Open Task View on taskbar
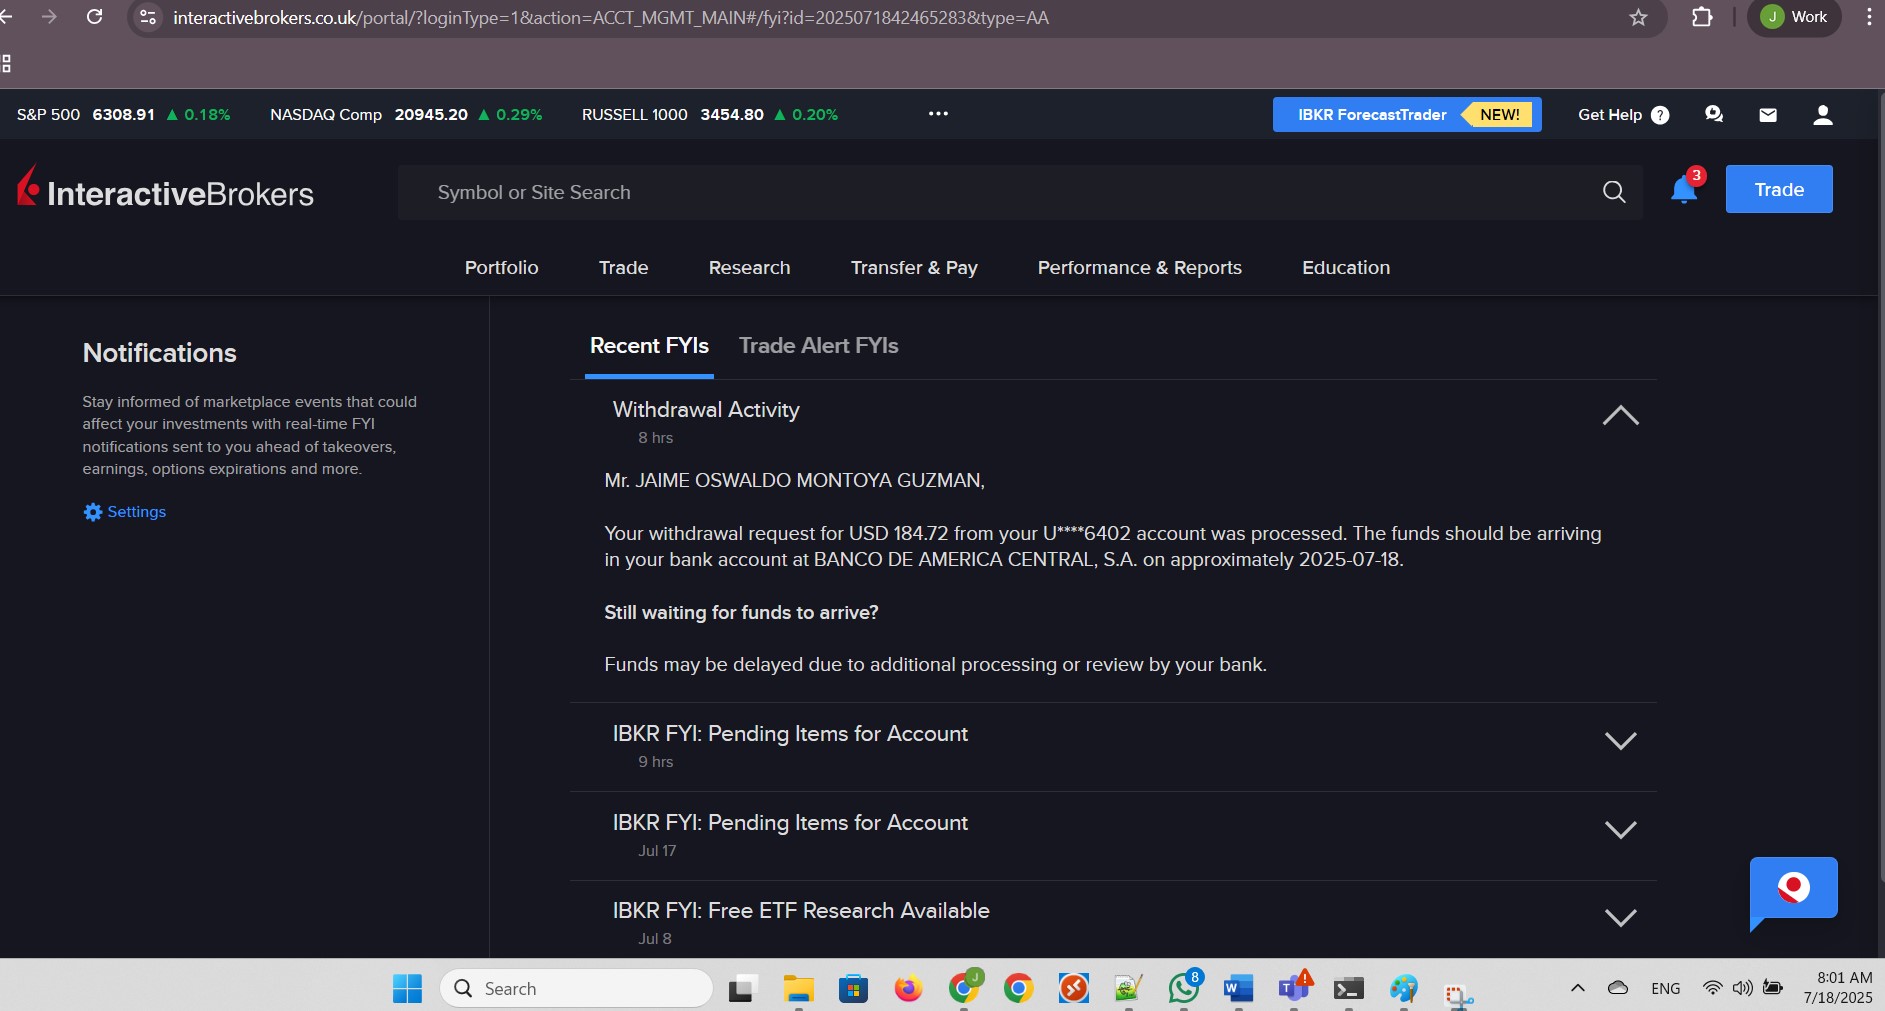The height and width of the screenshot is (1011, 1885). pyautogui.click(x=743, y=988)
